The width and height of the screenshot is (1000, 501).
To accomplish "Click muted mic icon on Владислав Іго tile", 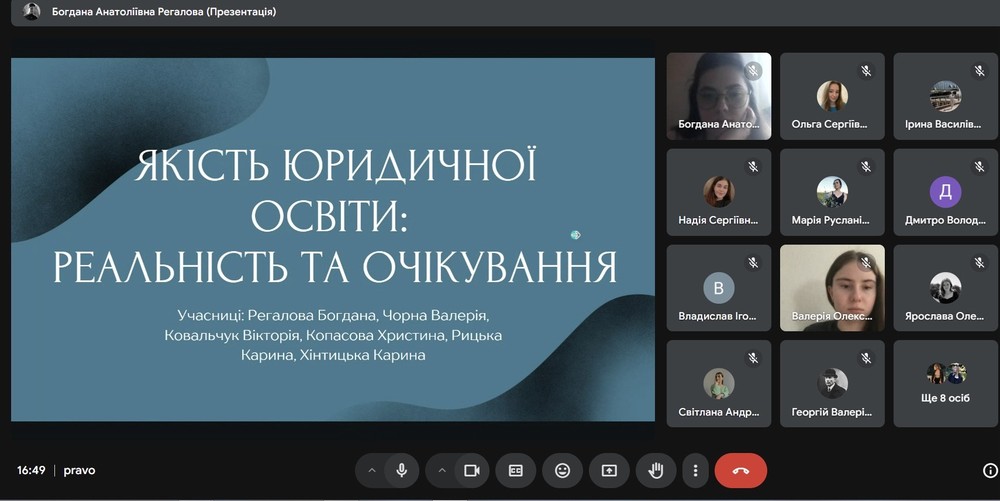I will coord(753,262).
